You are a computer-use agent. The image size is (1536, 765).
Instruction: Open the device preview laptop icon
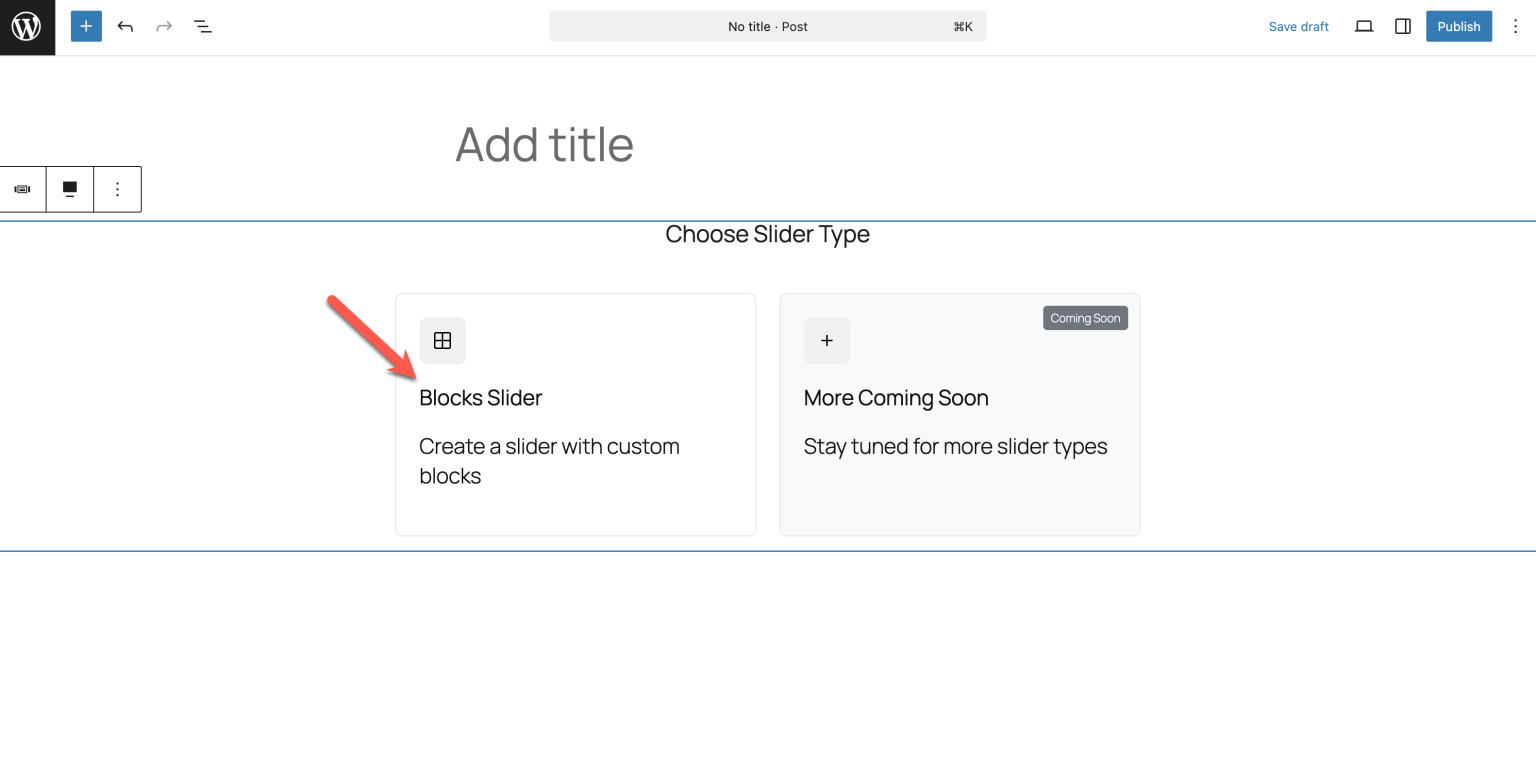pyautogui.click(x=1363, y=26)
